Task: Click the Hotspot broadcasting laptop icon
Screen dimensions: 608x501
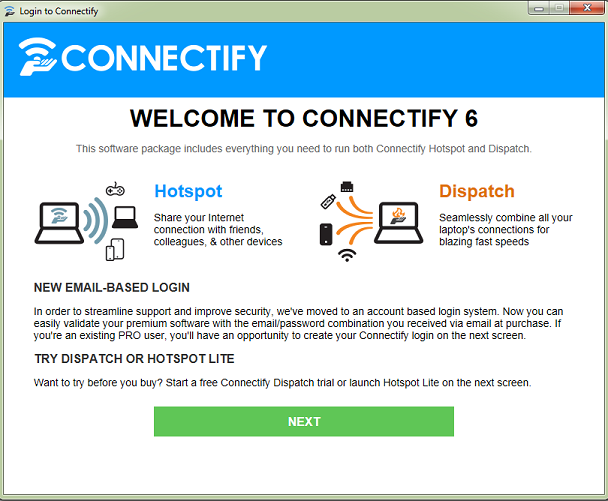Action: click(x=59, y=223)
